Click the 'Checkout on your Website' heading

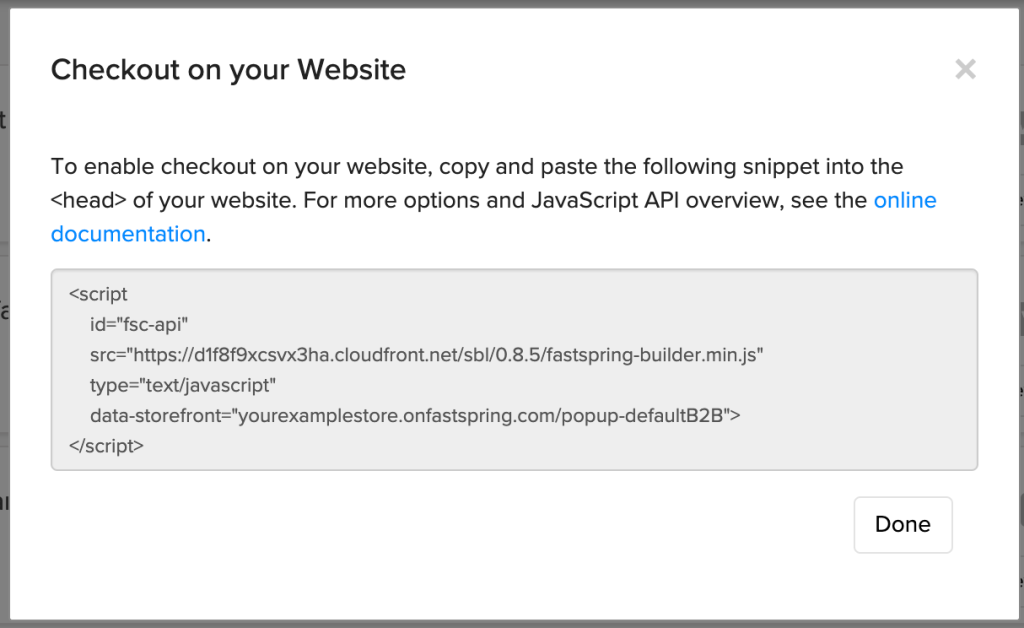pyautogui.click(x=229, y=69)
